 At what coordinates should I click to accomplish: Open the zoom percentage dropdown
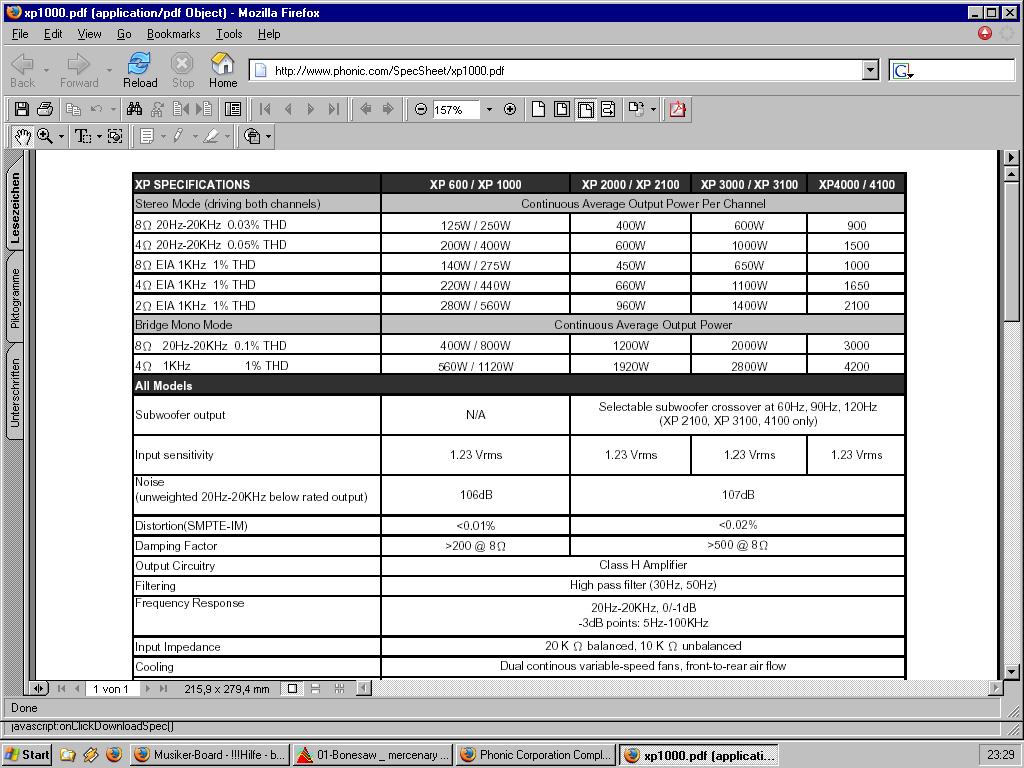489,110
